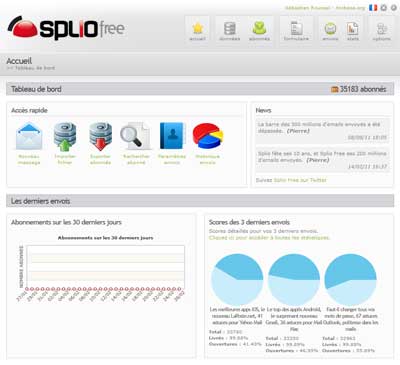Click the News panel heading
This screenshot has width=400, height=365.
[263, 110]
